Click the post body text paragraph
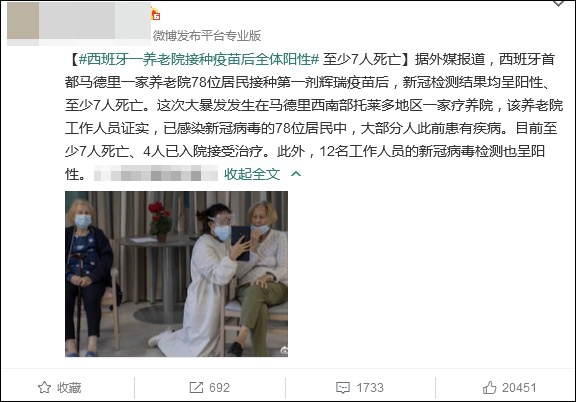The width and height of the screenshot is (576, 402). 314,116
